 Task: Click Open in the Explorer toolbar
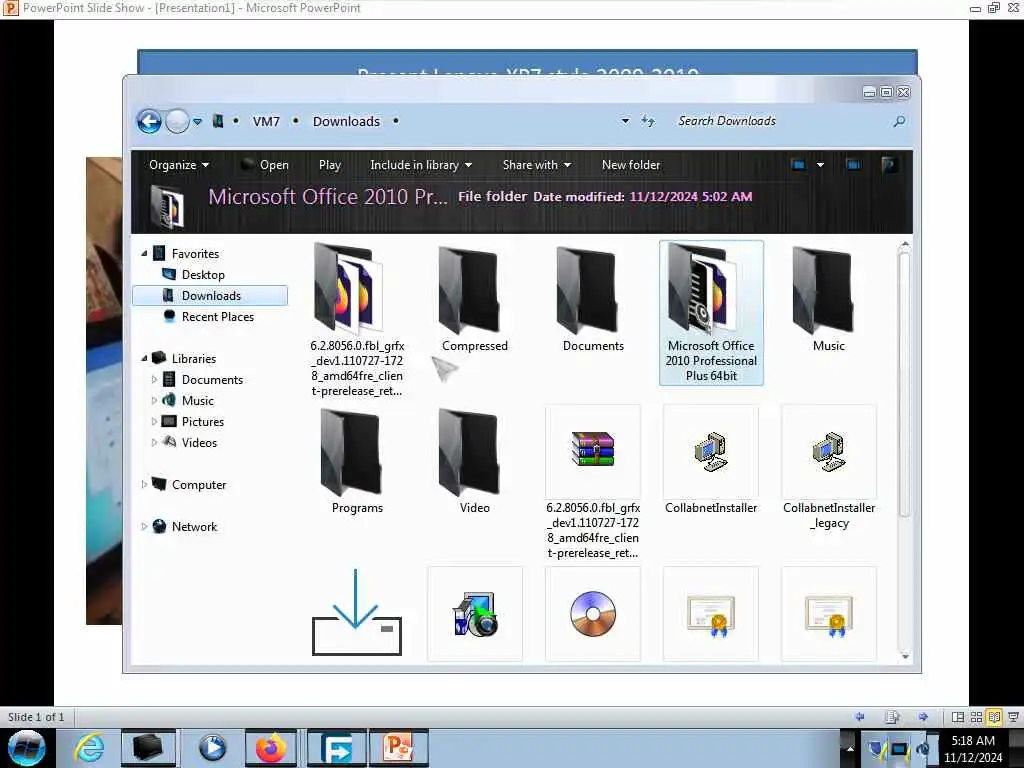[265, 165]
